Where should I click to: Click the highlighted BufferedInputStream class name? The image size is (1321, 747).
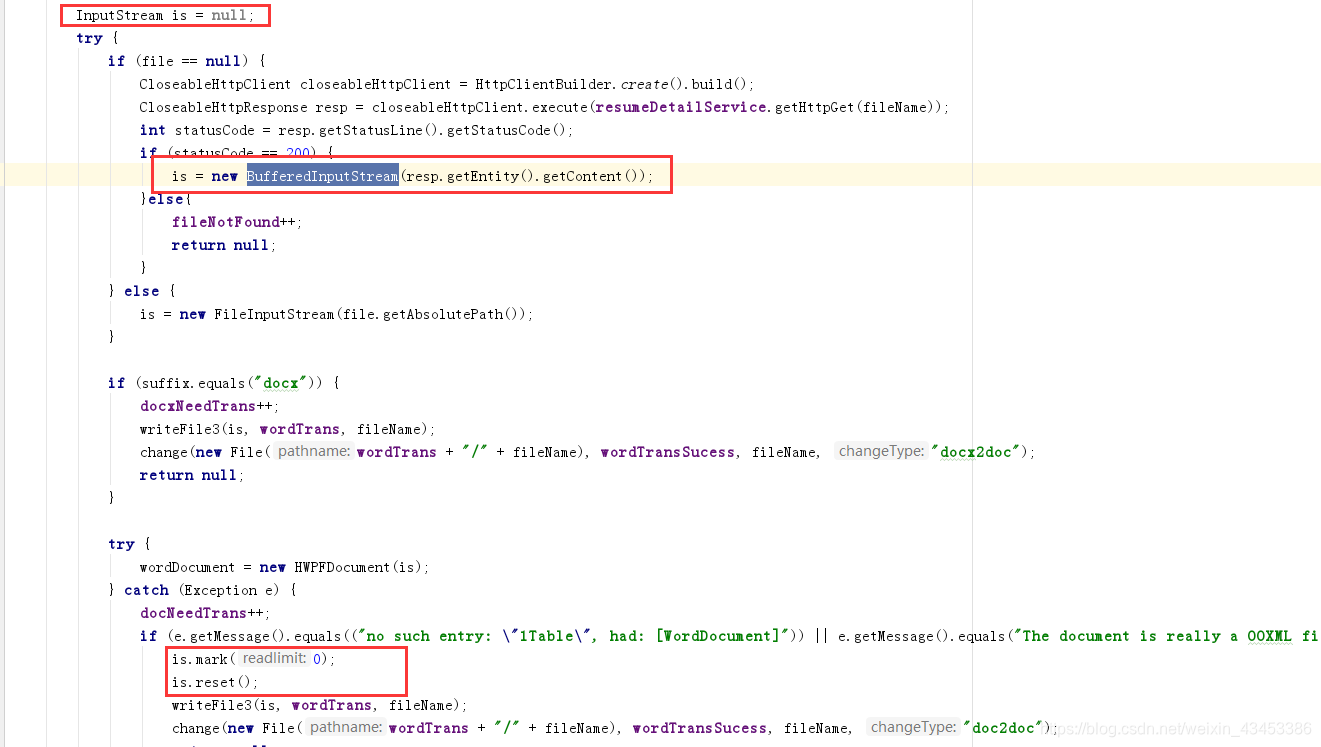(323, 176)
